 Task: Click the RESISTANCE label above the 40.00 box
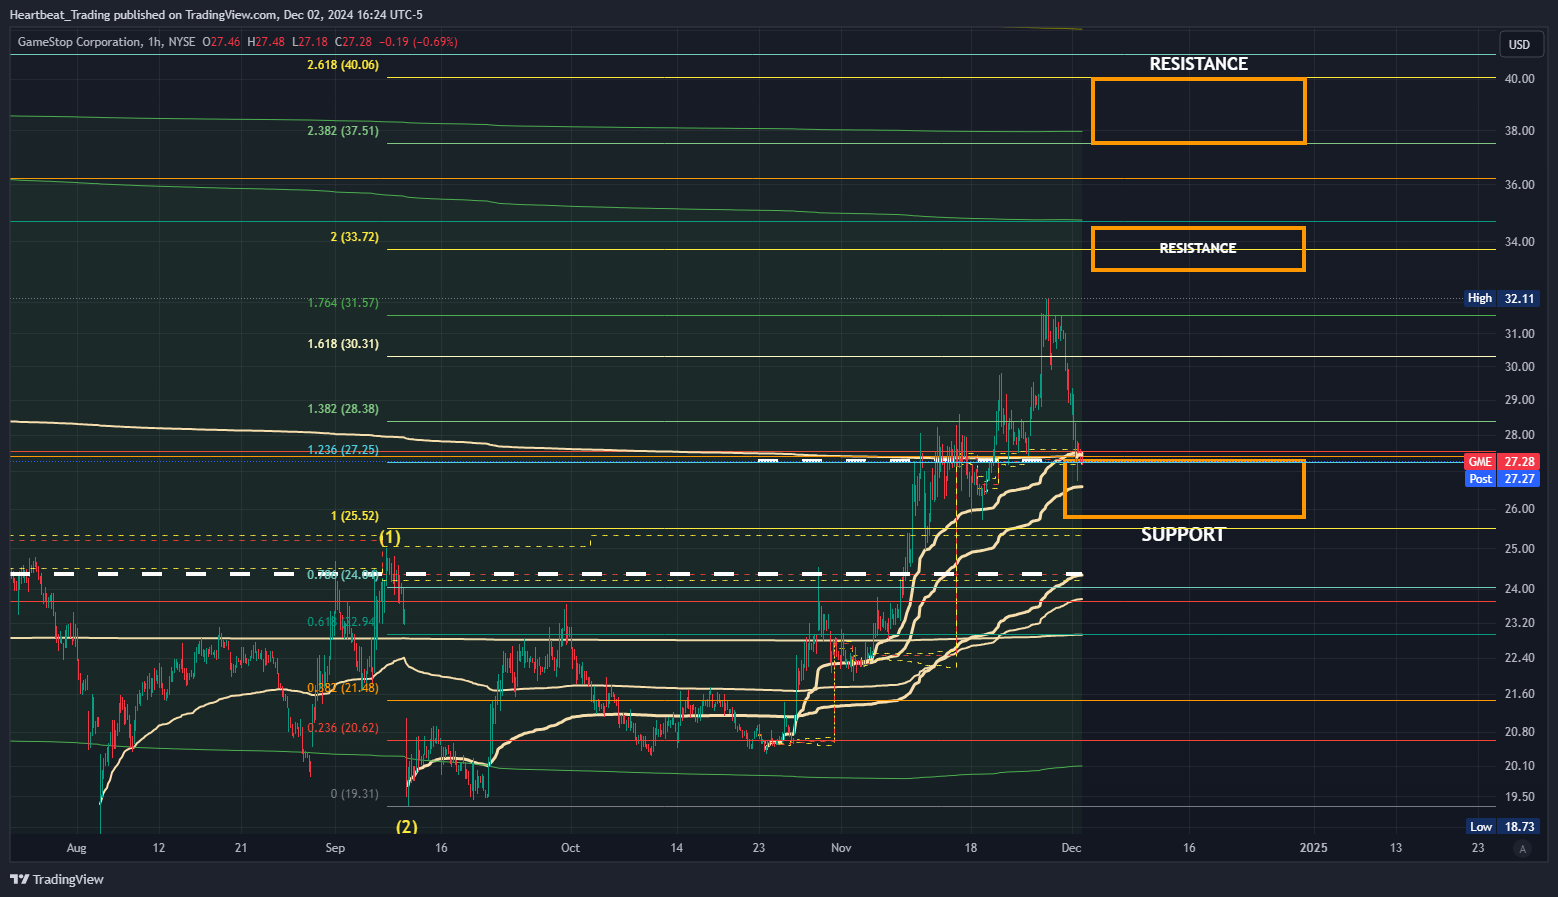coord(1198,64)
